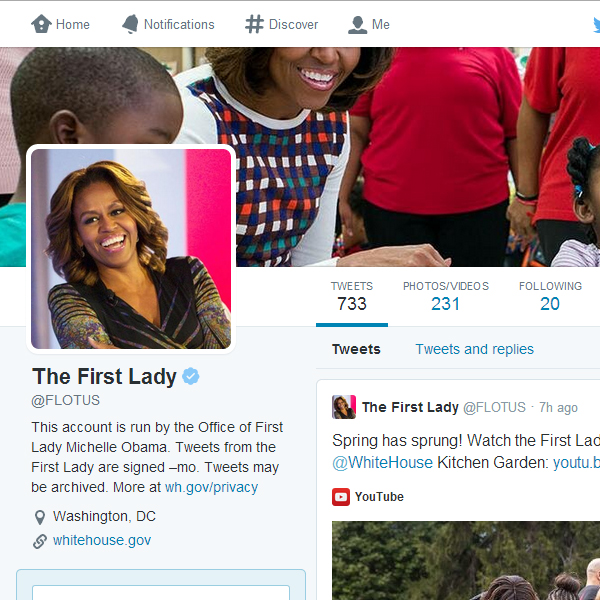Open The First Lady's large profile photo
600x600 pixels.
[x=131, y=249]
